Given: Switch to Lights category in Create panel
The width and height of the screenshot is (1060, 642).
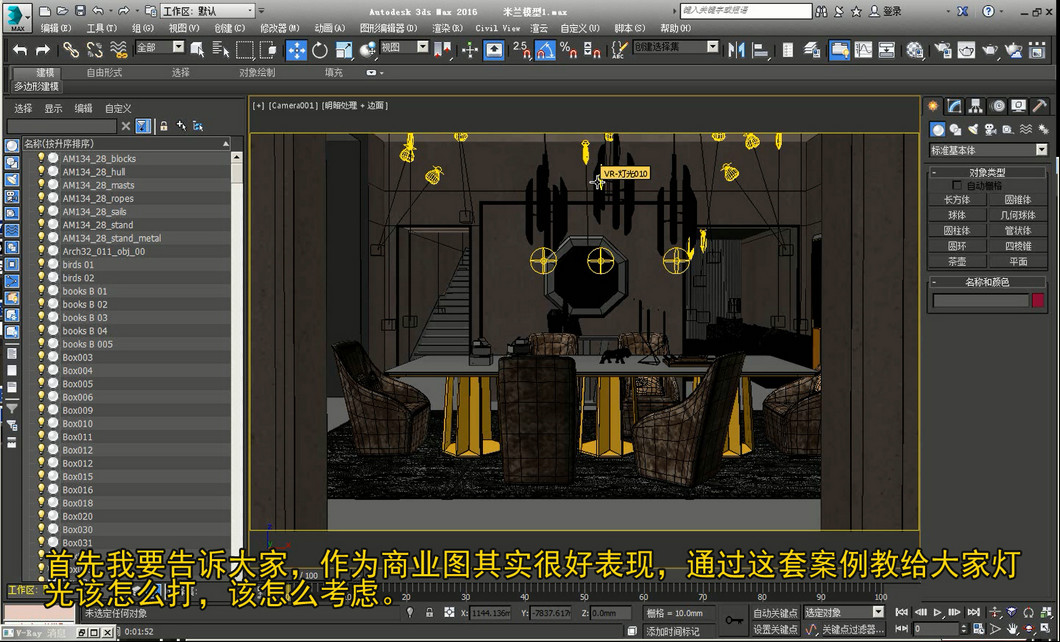Looking at the screenshot, I should point(973,129).
